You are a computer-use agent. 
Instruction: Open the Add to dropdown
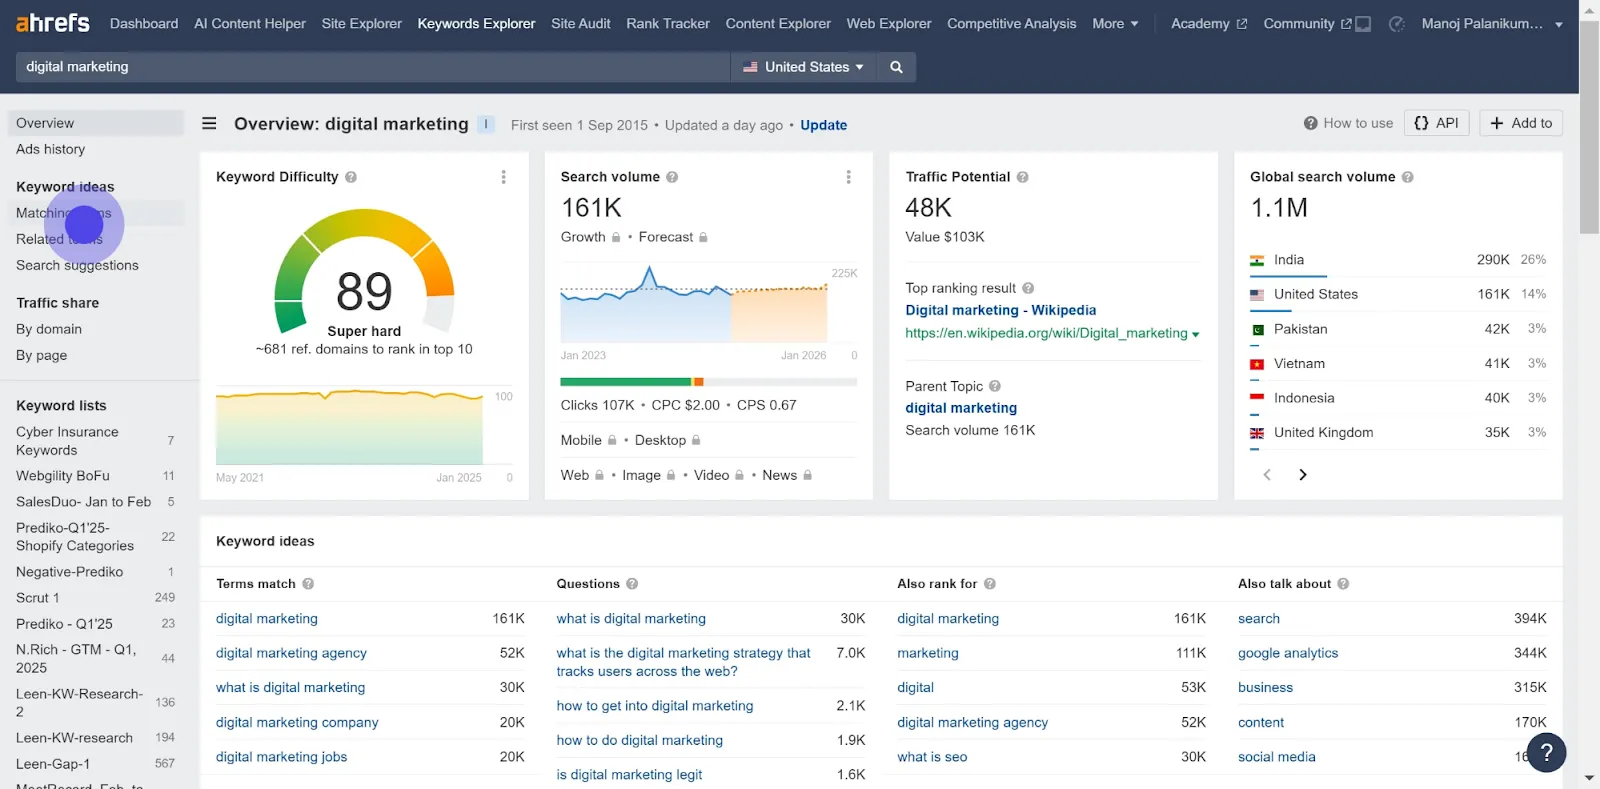pyautogui.click(x=1521, y=123)
